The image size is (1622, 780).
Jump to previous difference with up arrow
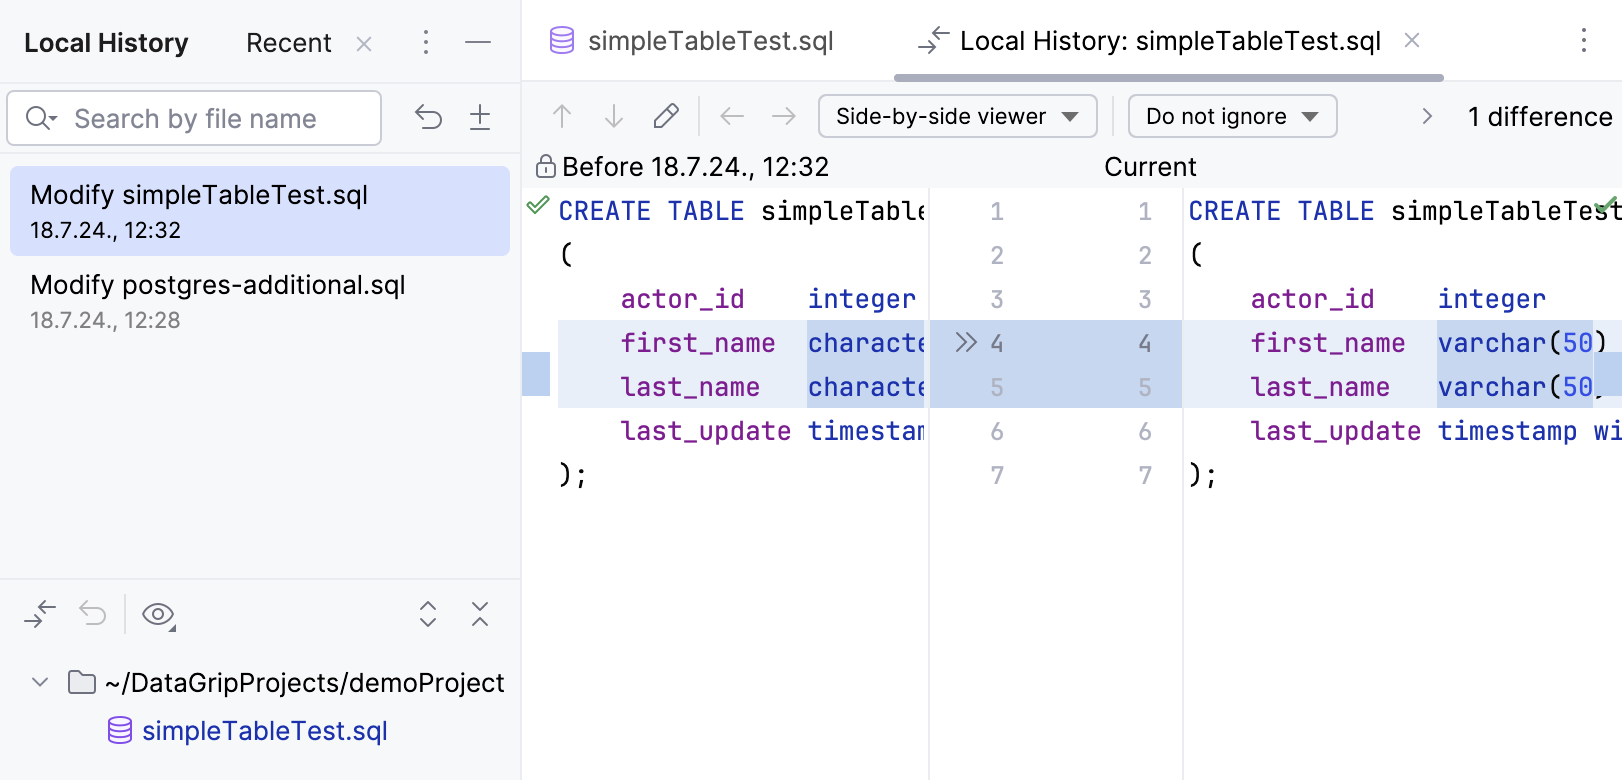562,117
